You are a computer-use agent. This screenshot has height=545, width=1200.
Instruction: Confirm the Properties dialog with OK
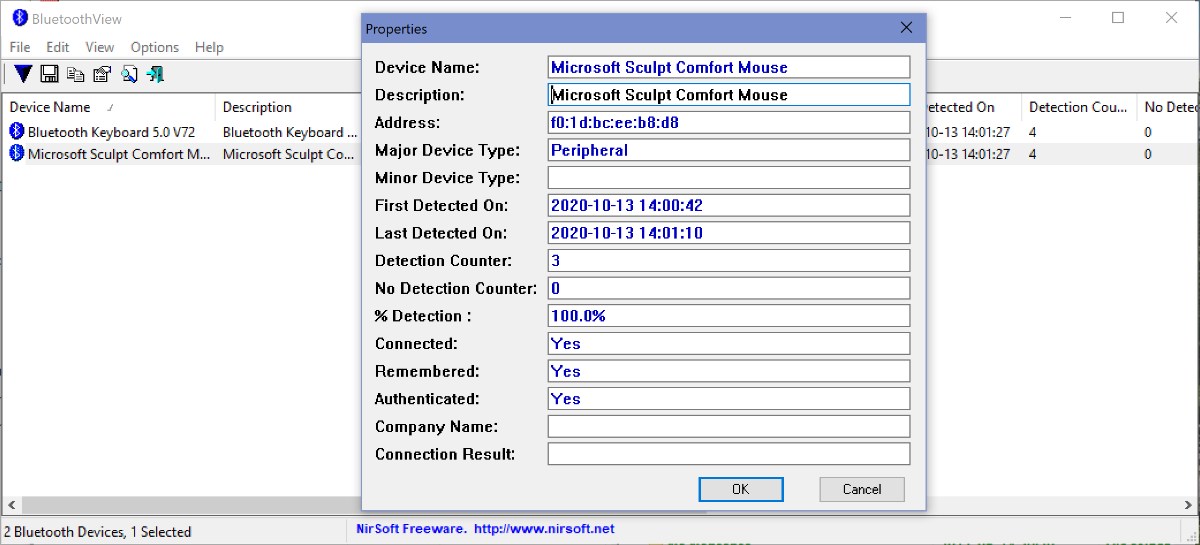pyautogui.click(x=741, y=489)
